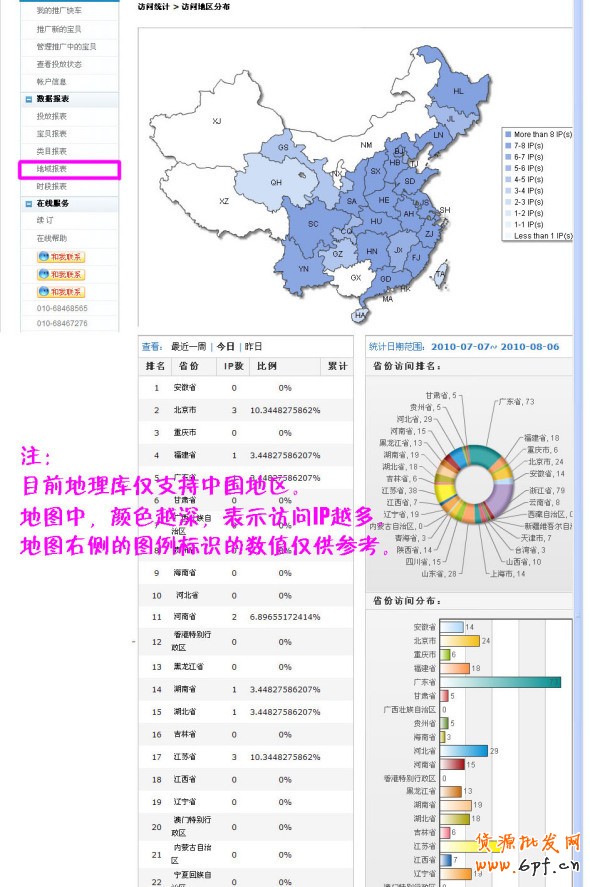Open 我的推广快车 in the sidebar

coord(59,11)
